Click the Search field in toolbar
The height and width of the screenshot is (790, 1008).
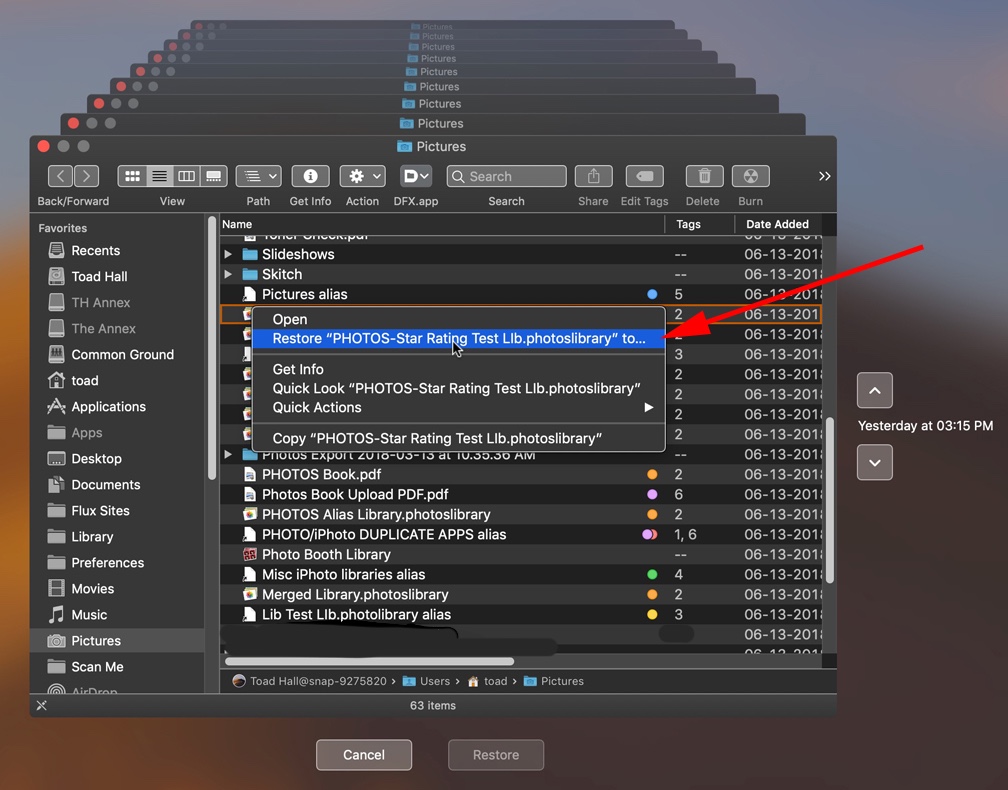pos(507,176)
